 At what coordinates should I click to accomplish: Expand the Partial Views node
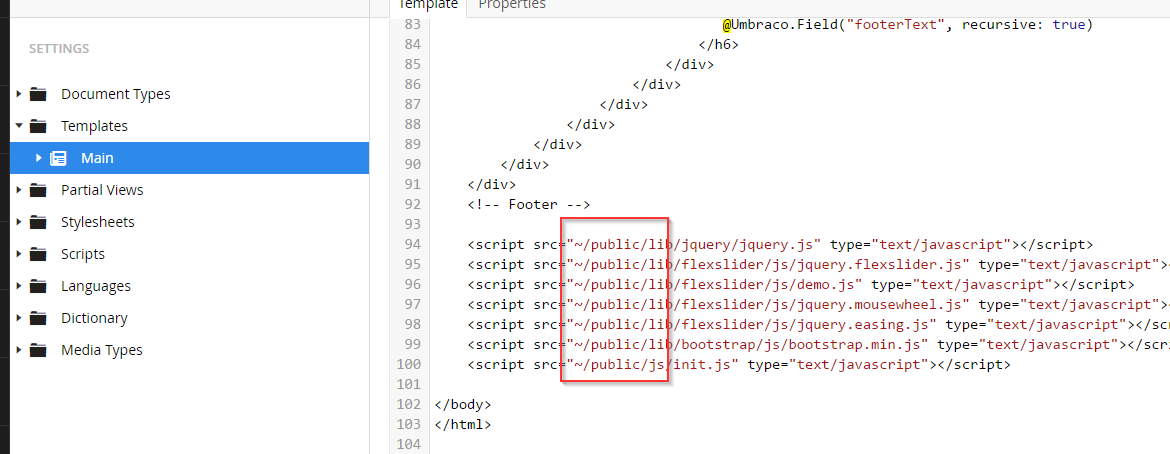19,190
